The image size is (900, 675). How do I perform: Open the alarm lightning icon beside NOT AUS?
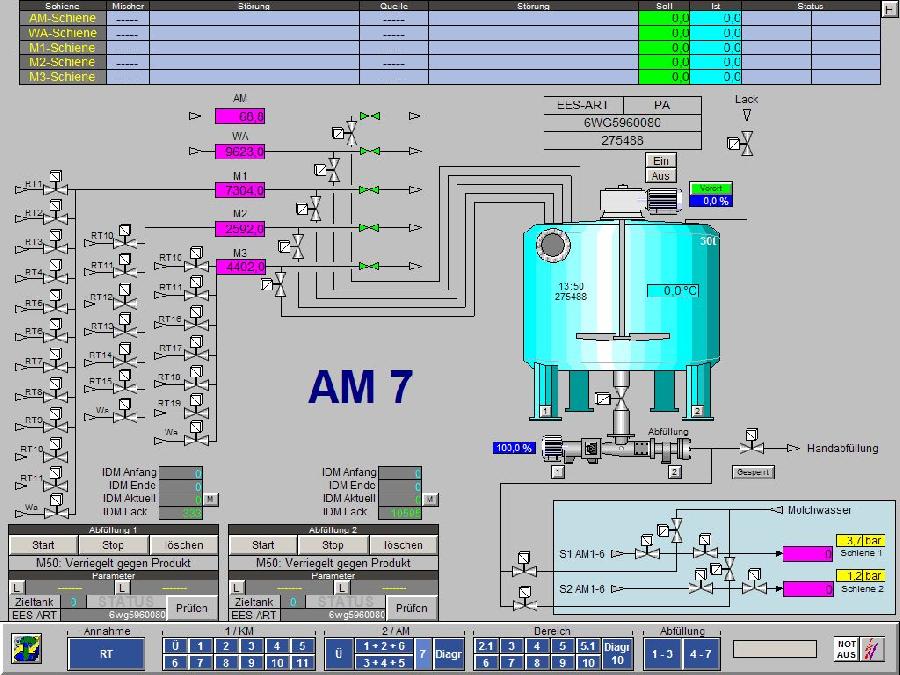(872, 649)
